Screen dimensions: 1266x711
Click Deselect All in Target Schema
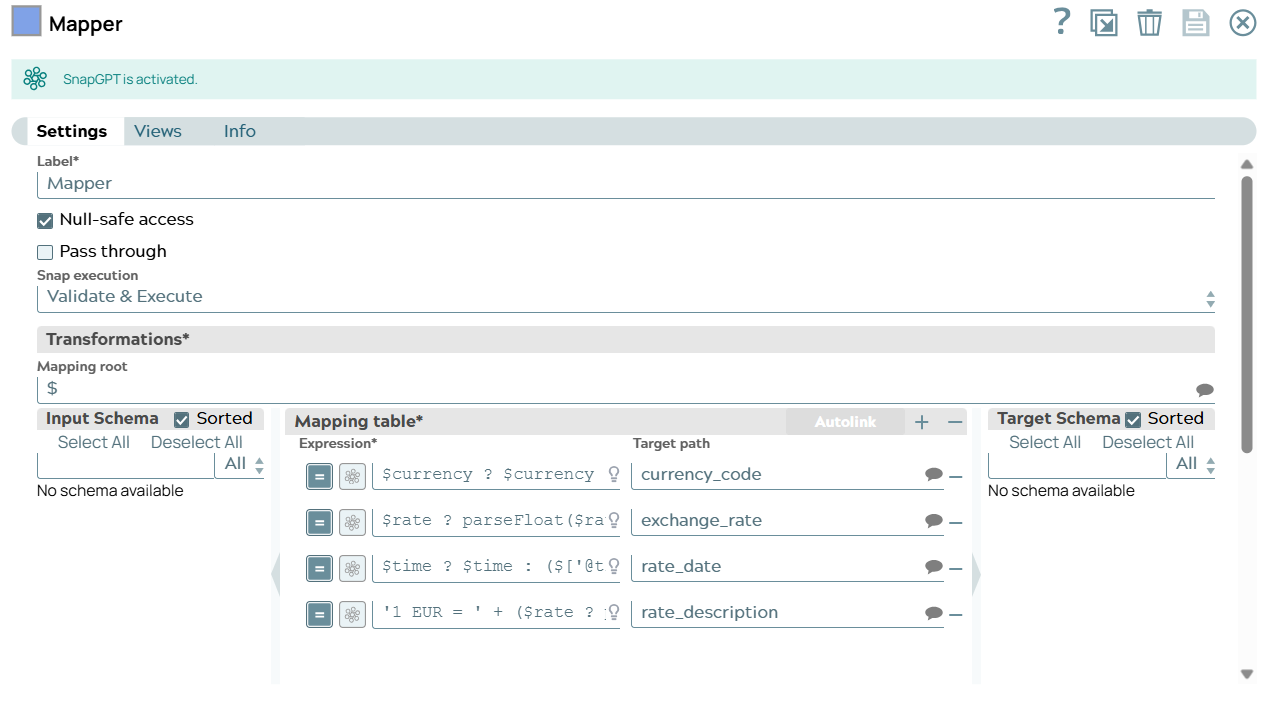pyautogui.click(x=1147, y=442)
